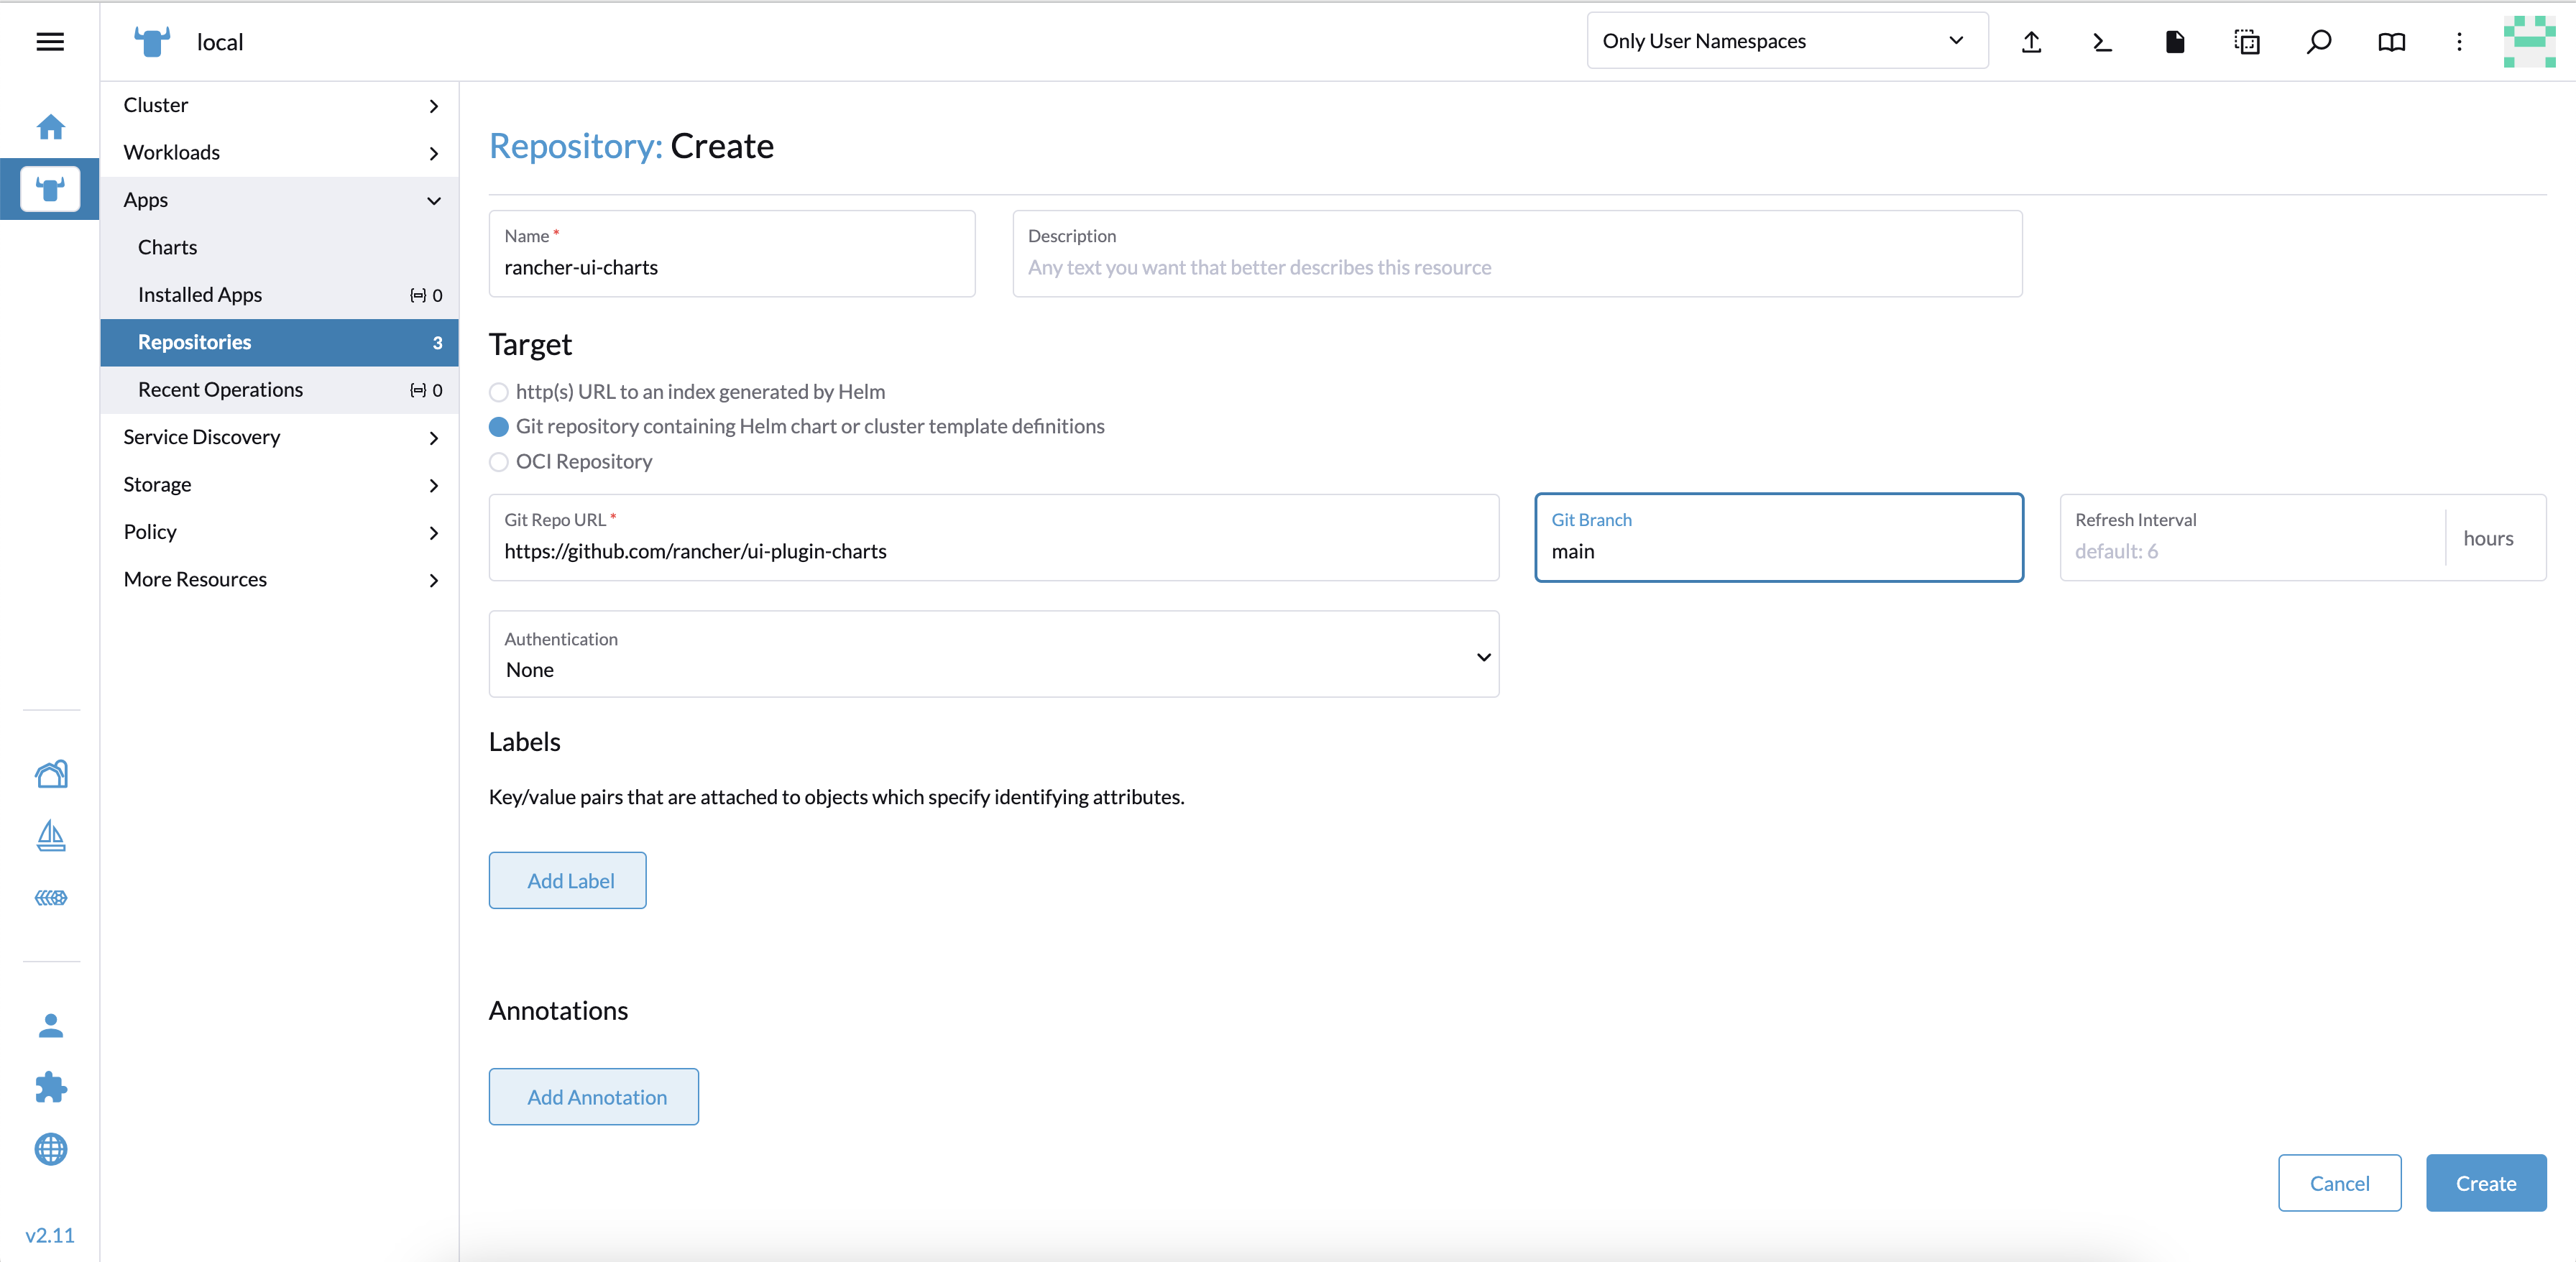Click the Download KubeConfig file icon
This screenshot has height=1262, width=2576.
pos(2174,42)
